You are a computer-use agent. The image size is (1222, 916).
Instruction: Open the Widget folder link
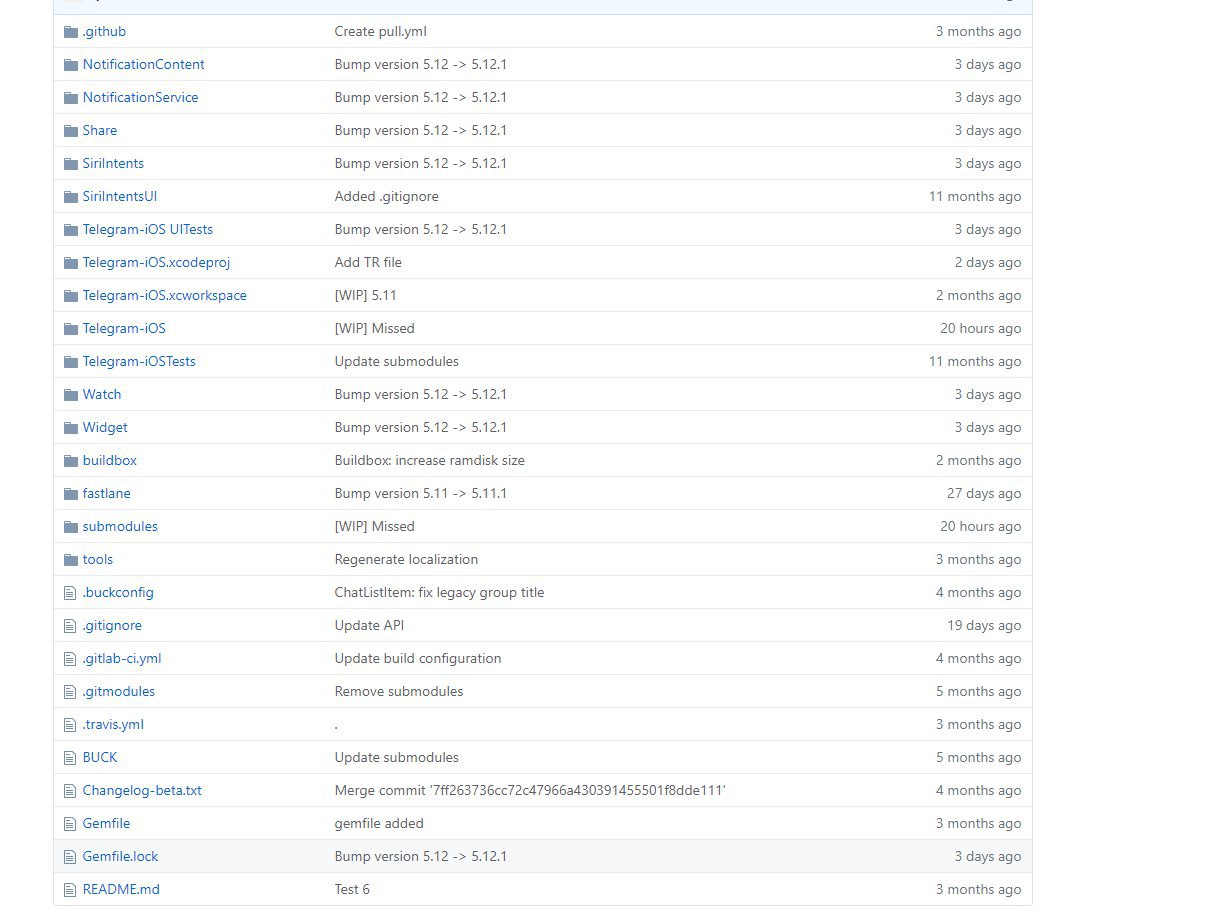click(105, 428)
